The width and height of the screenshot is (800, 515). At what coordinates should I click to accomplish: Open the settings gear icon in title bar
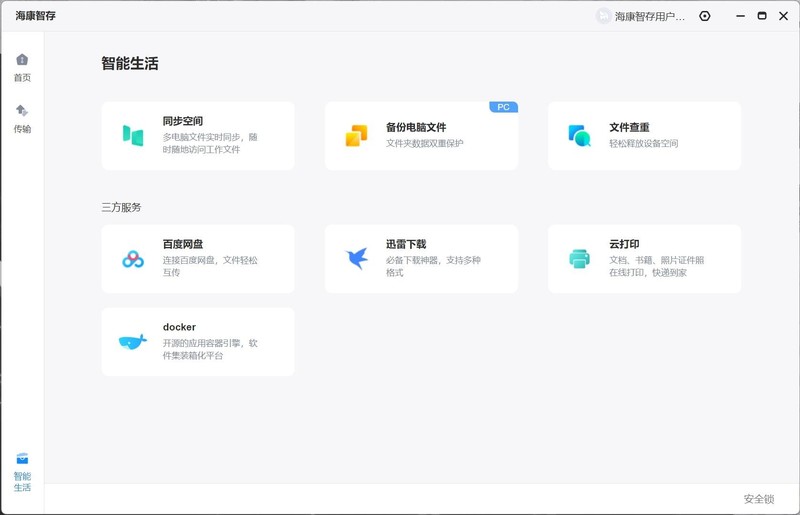(705, 16)
